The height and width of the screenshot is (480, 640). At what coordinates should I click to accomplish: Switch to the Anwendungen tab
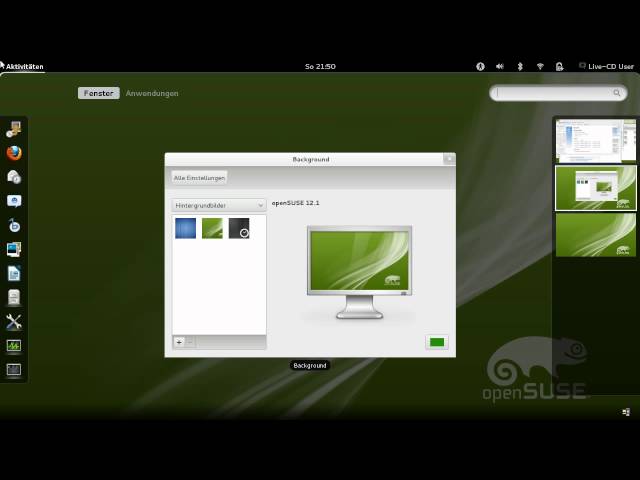[152, 93]
